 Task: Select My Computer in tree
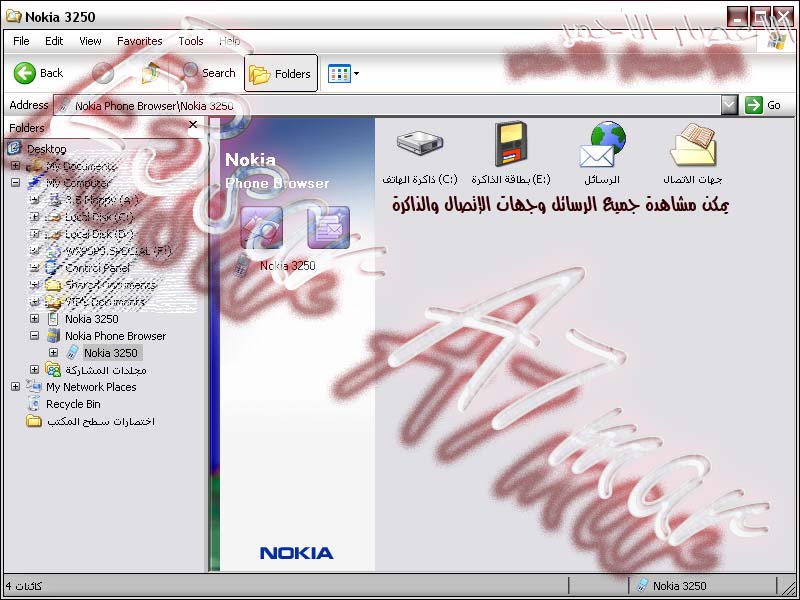click(78, 183)
